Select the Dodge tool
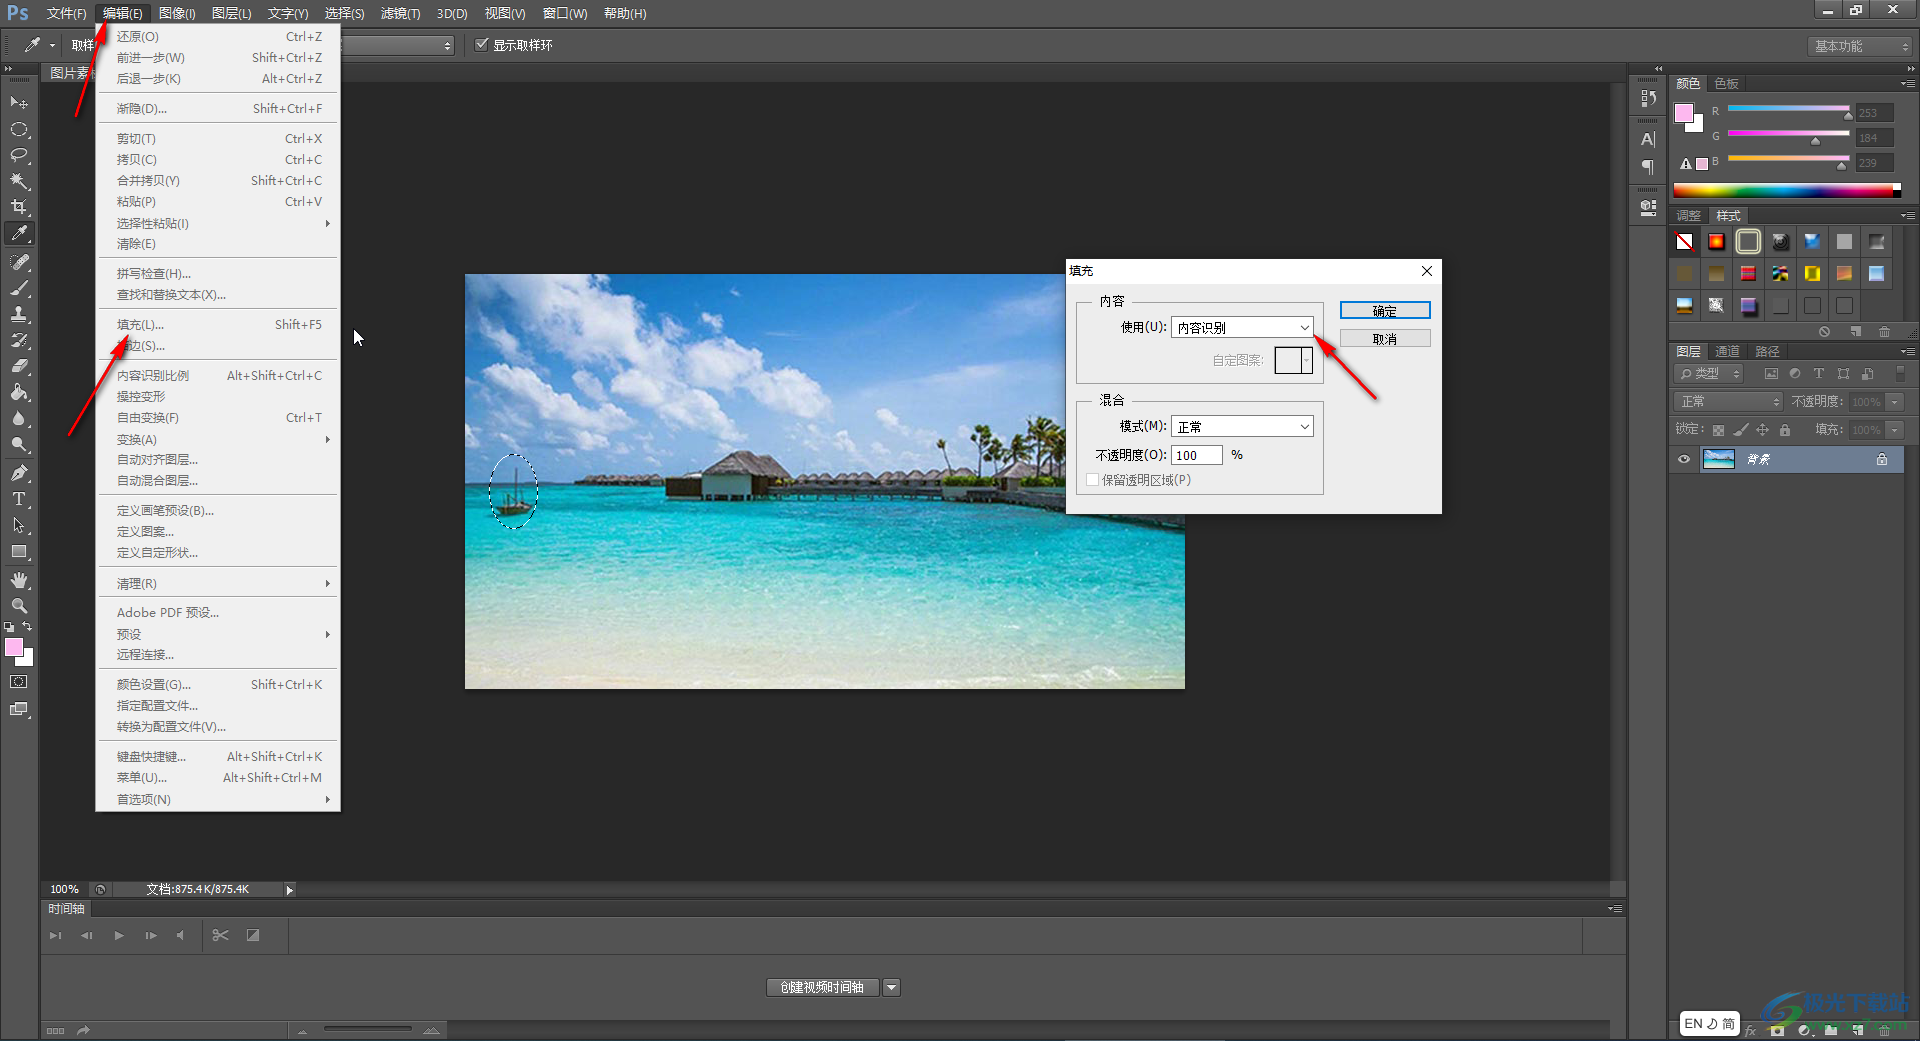 (19, 444)
